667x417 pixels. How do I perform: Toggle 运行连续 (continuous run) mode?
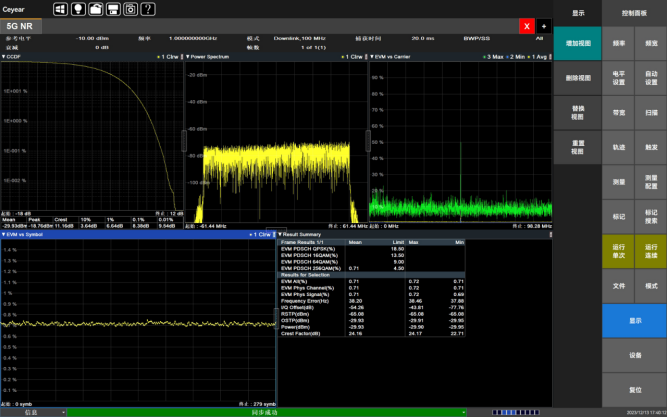point(650,250)
